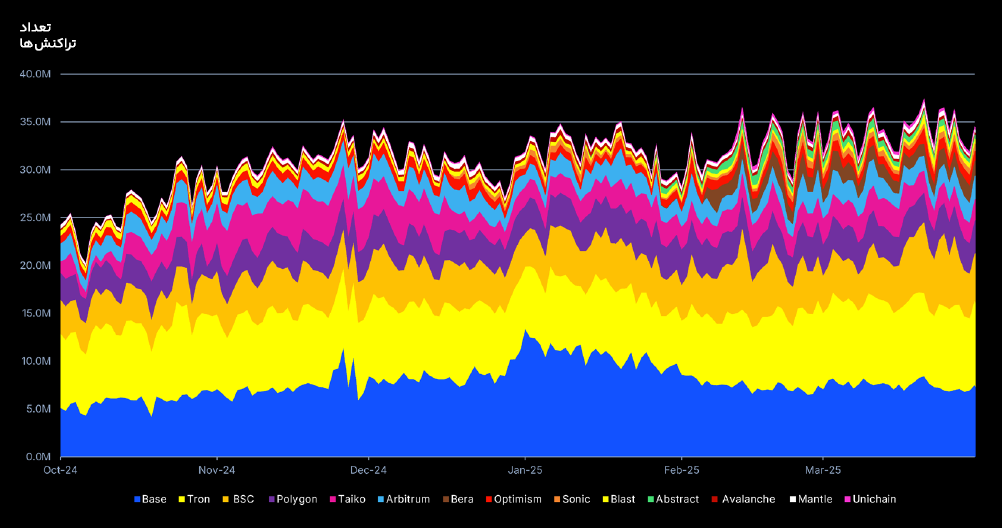This screenshot has height=528, width=1002.
Task: Click the Dec-24 x-axis label
Action: coord(368,470)
